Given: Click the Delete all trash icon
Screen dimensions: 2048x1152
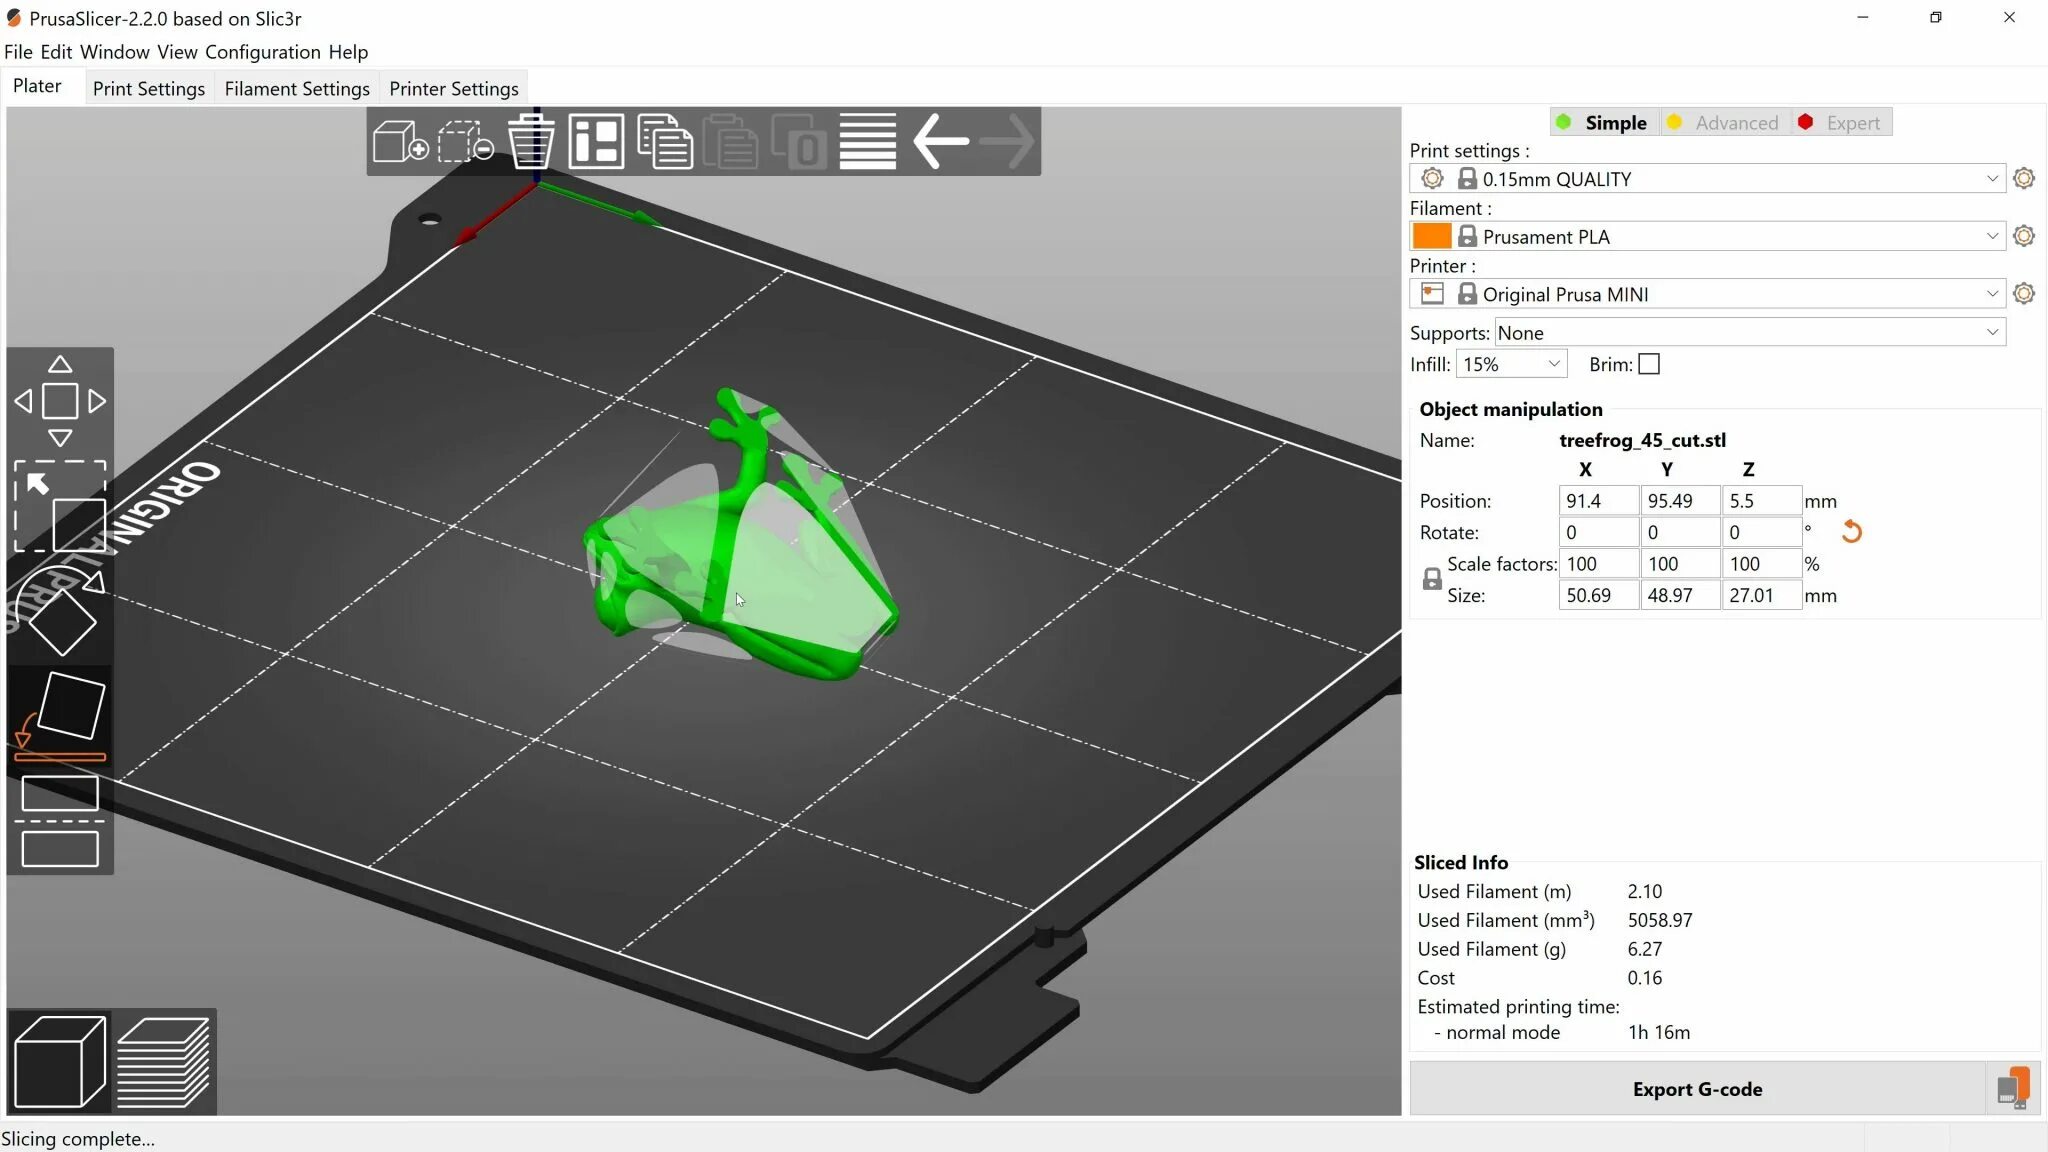Looking at the screenshot, I should pyautogui.click(x=531, y=141).
